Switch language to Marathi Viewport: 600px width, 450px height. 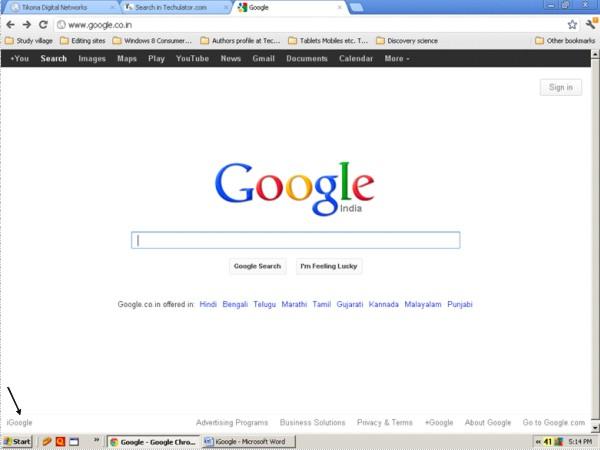pyautogui.click(x=294, y=304)
